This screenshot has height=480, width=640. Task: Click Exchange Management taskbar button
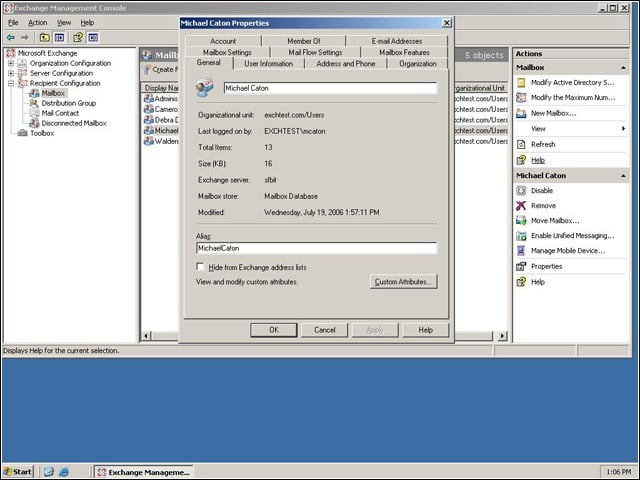144,472
